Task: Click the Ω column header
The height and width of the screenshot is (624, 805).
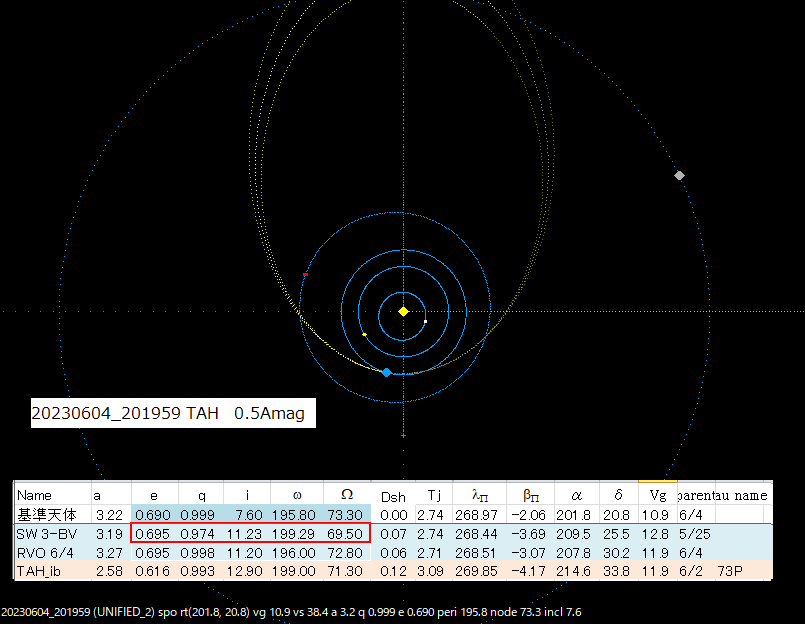Action: point(347,495)
